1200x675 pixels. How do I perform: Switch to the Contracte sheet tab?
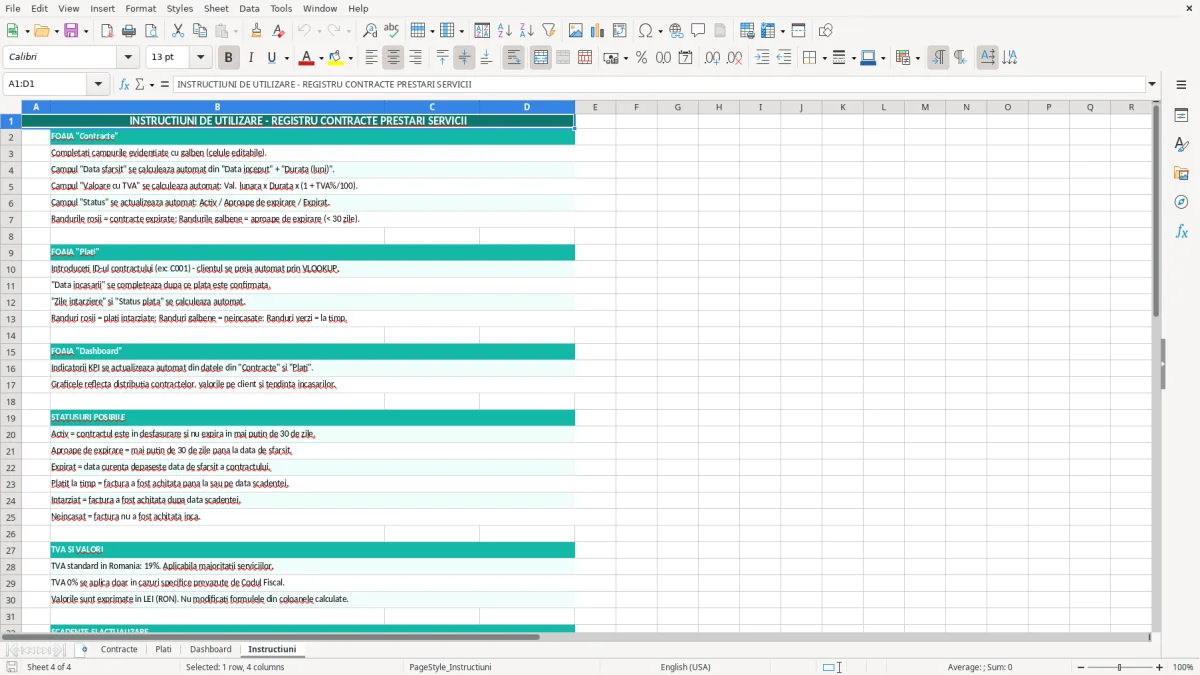point(119,650)
